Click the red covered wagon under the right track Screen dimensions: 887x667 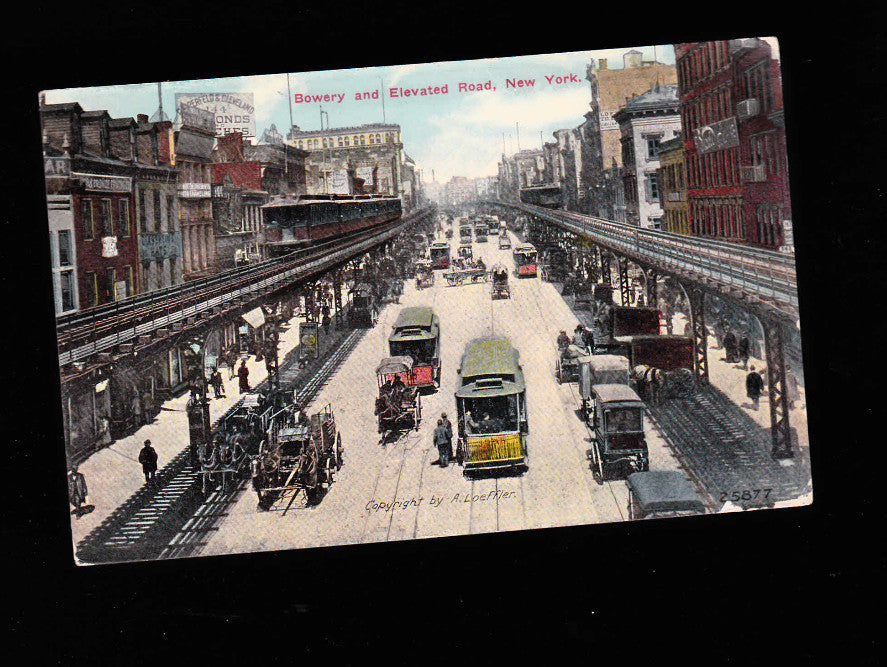(661, 352)
